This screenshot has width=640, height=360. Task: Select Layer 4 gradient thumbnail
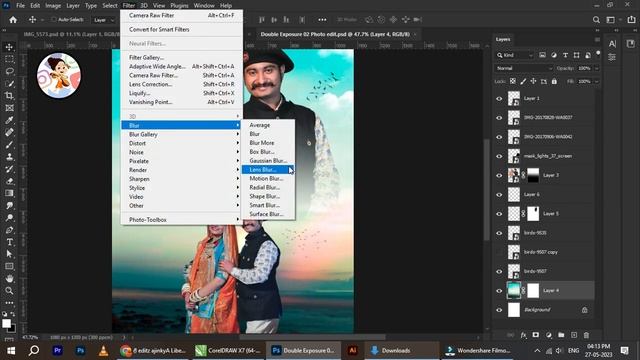coord(514,291)
